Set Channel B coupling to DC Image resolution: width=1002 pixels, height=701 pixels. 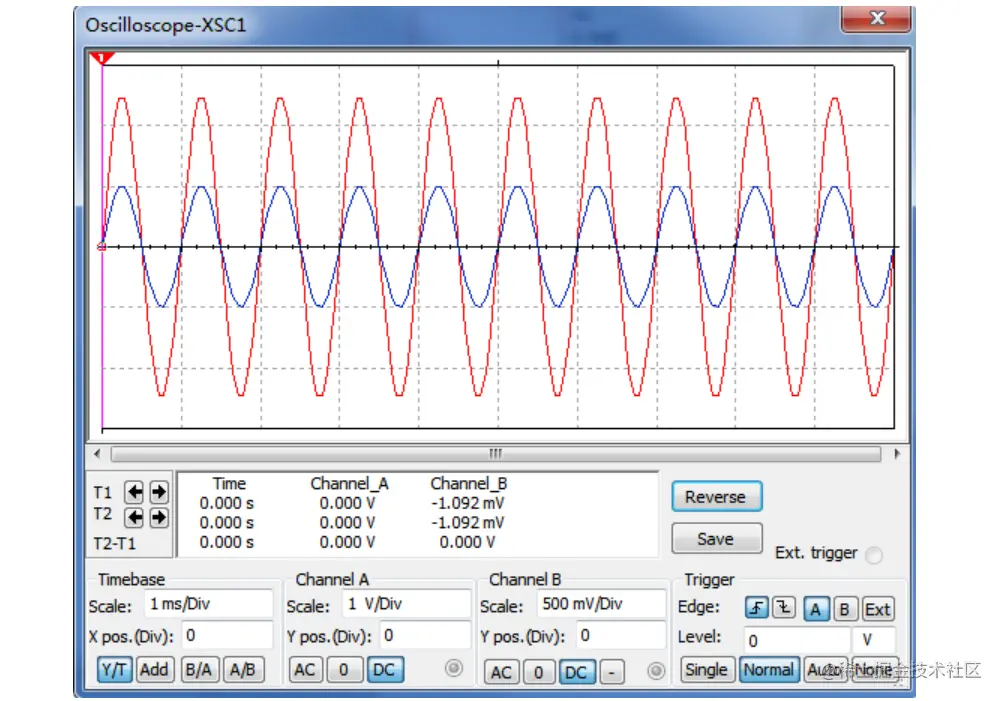click(x=576, y=672)
